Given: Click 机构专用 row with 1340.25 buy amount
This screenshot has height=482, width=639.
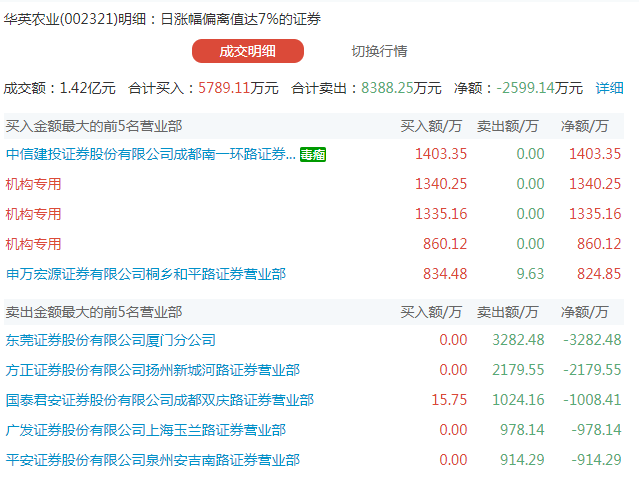Looking at the screenshot, I should [33, 184].
